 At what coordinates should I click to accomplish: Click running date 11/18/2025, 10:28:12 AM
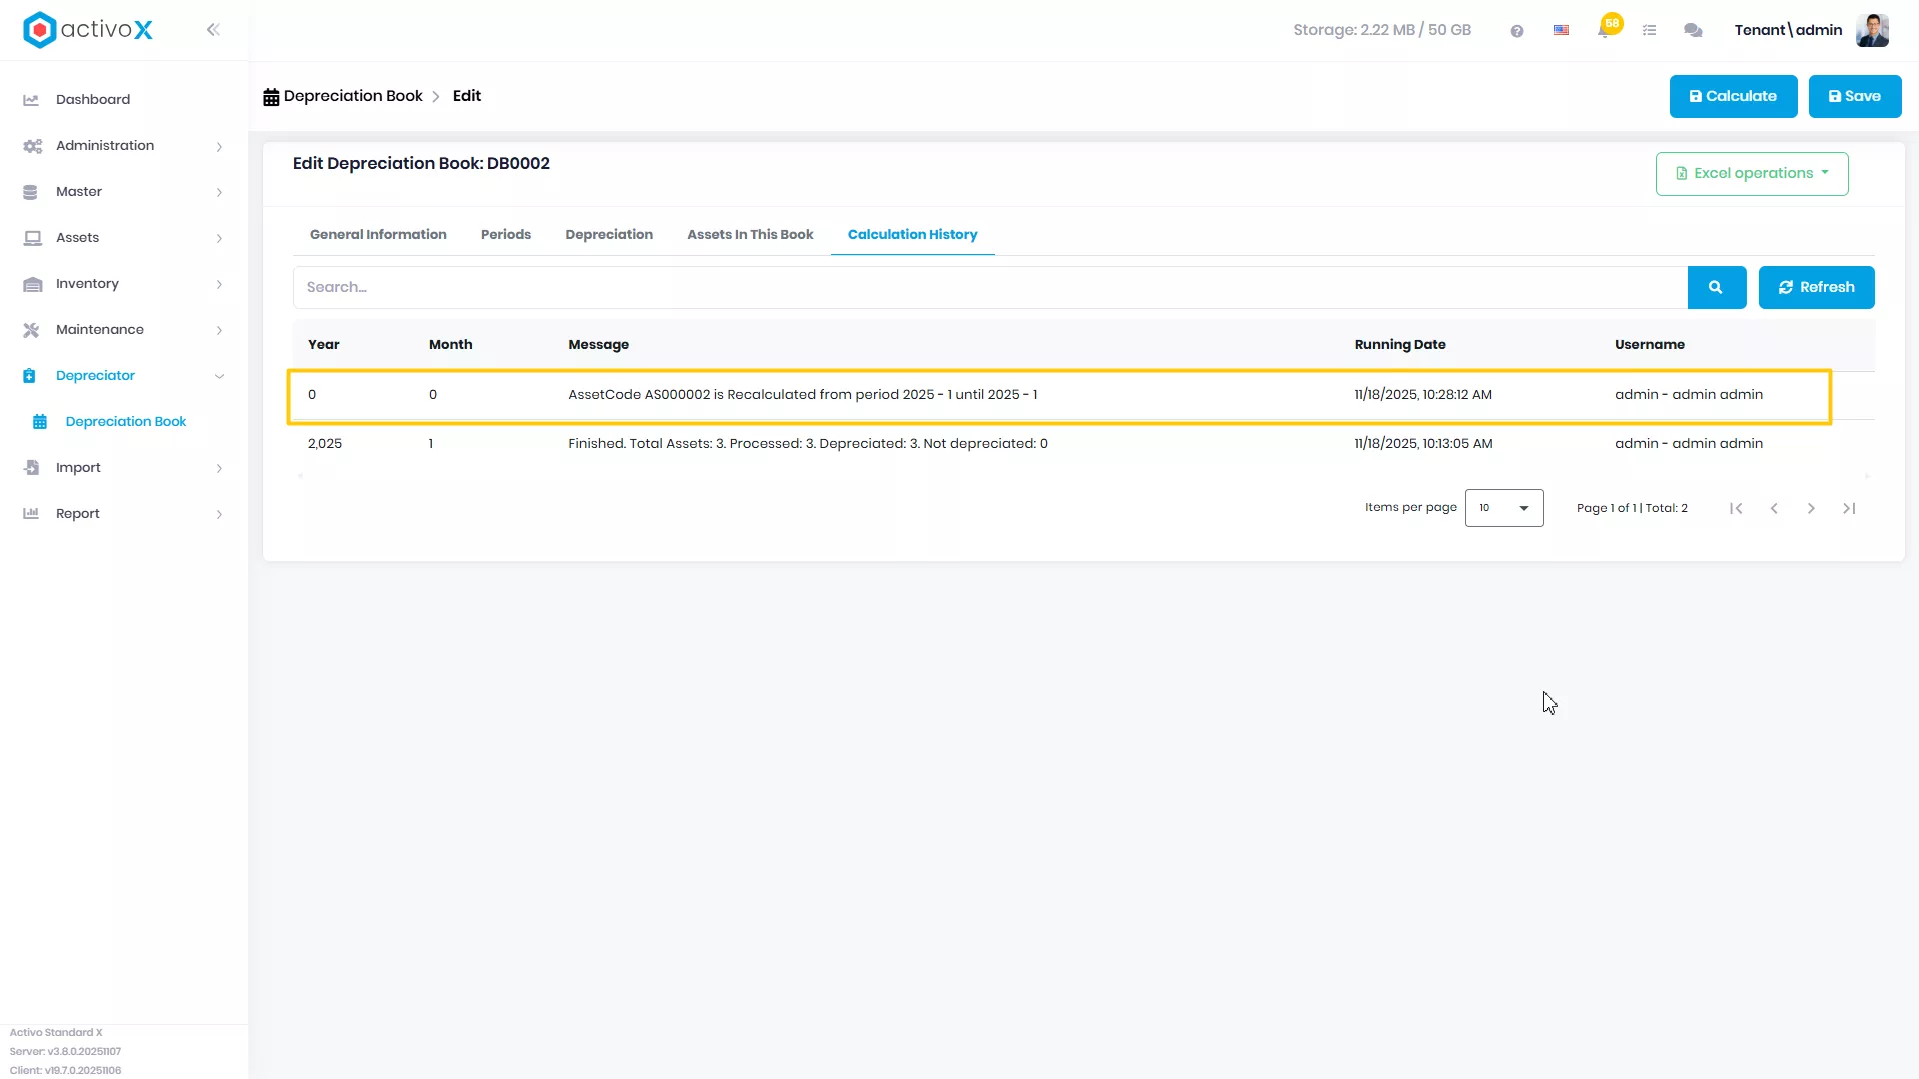pos(1423,395)
